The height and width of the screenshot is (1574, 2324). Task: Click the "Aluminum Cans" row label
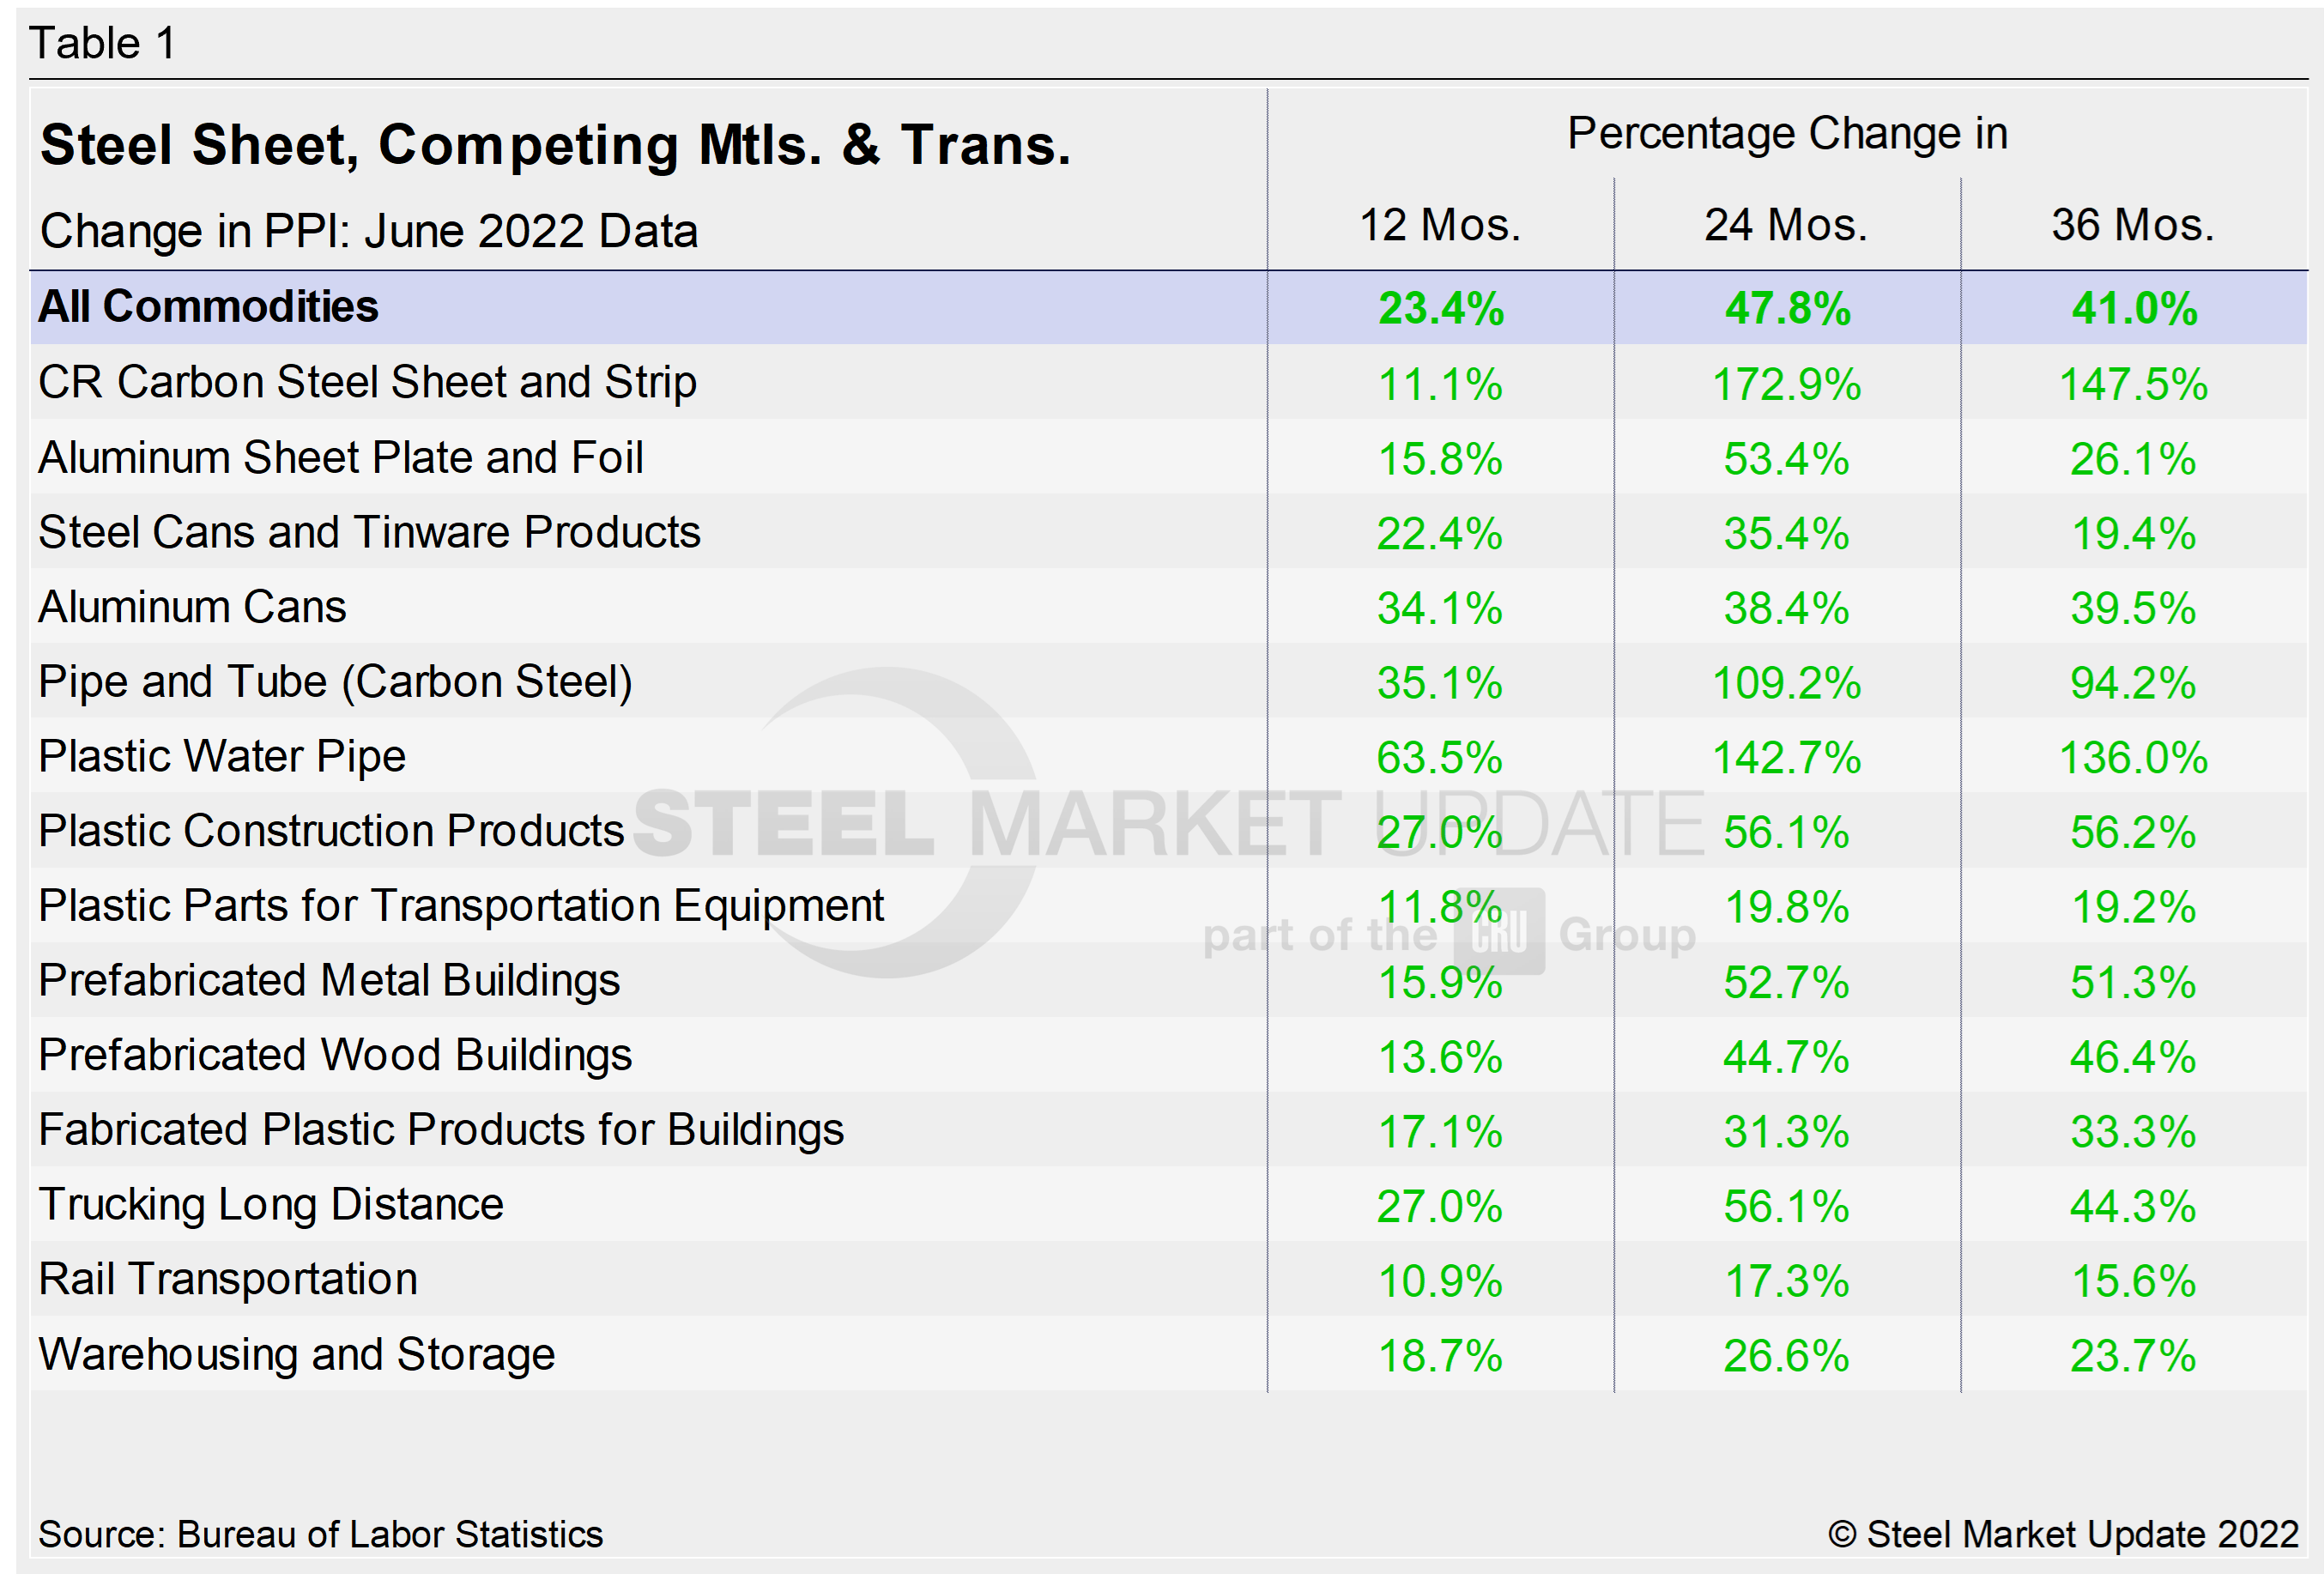point(192,607)
